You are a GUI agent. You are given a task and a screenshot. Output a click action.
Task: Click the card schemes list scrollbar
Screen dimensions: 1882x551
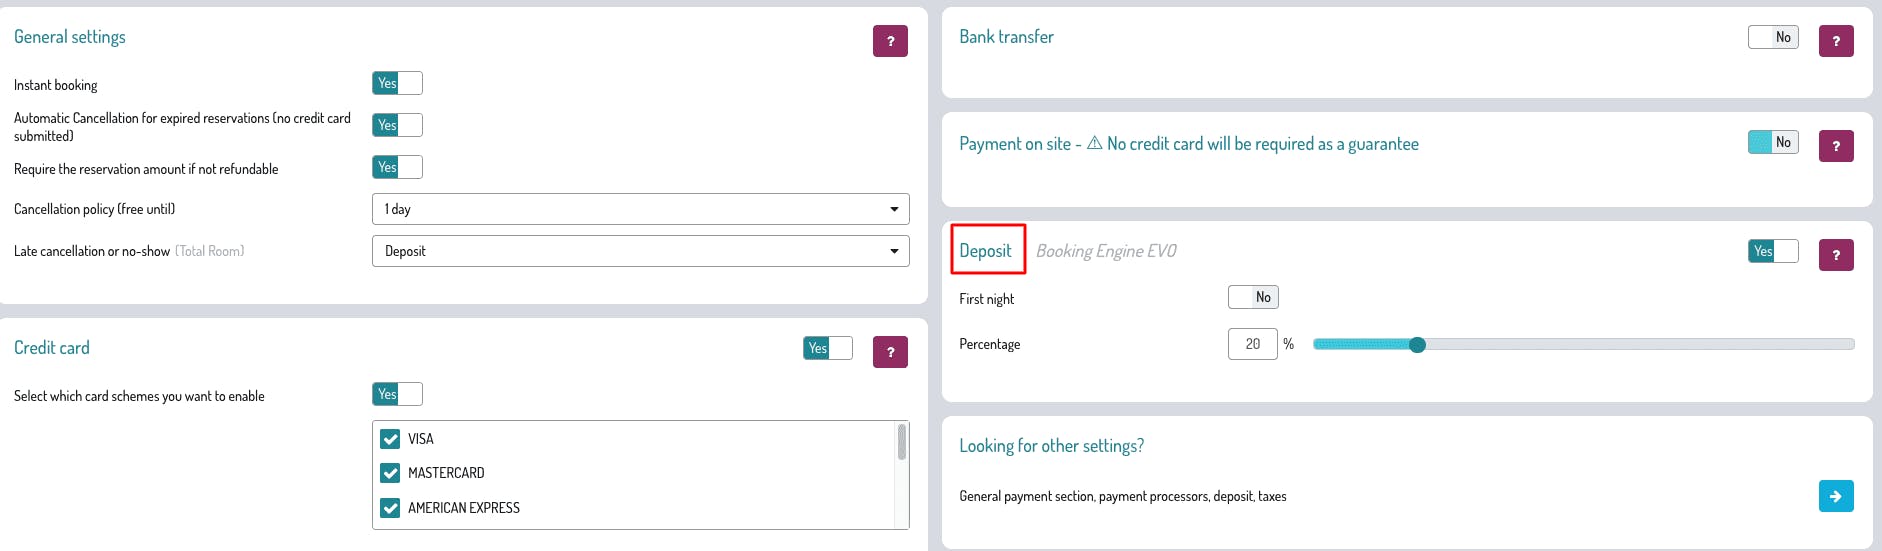point(901,443)
